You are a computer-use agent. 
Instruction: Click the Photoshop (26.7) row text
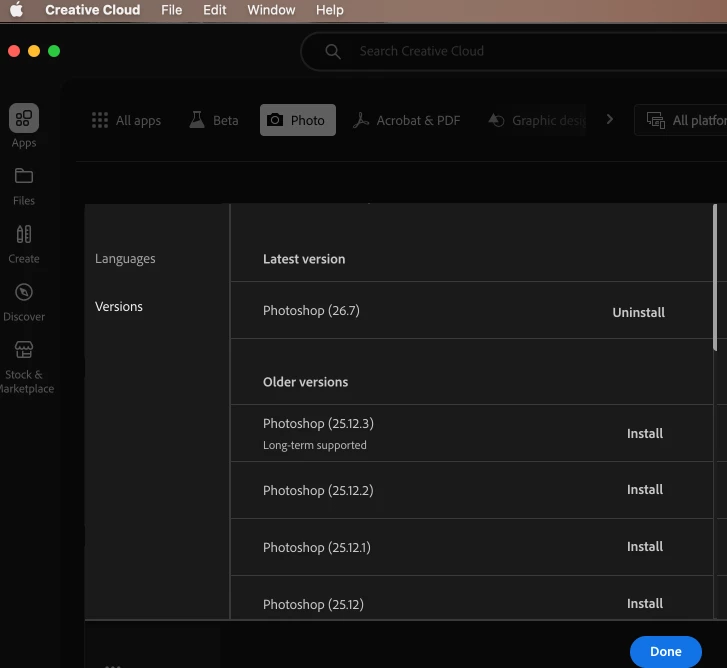click(311, 311)
